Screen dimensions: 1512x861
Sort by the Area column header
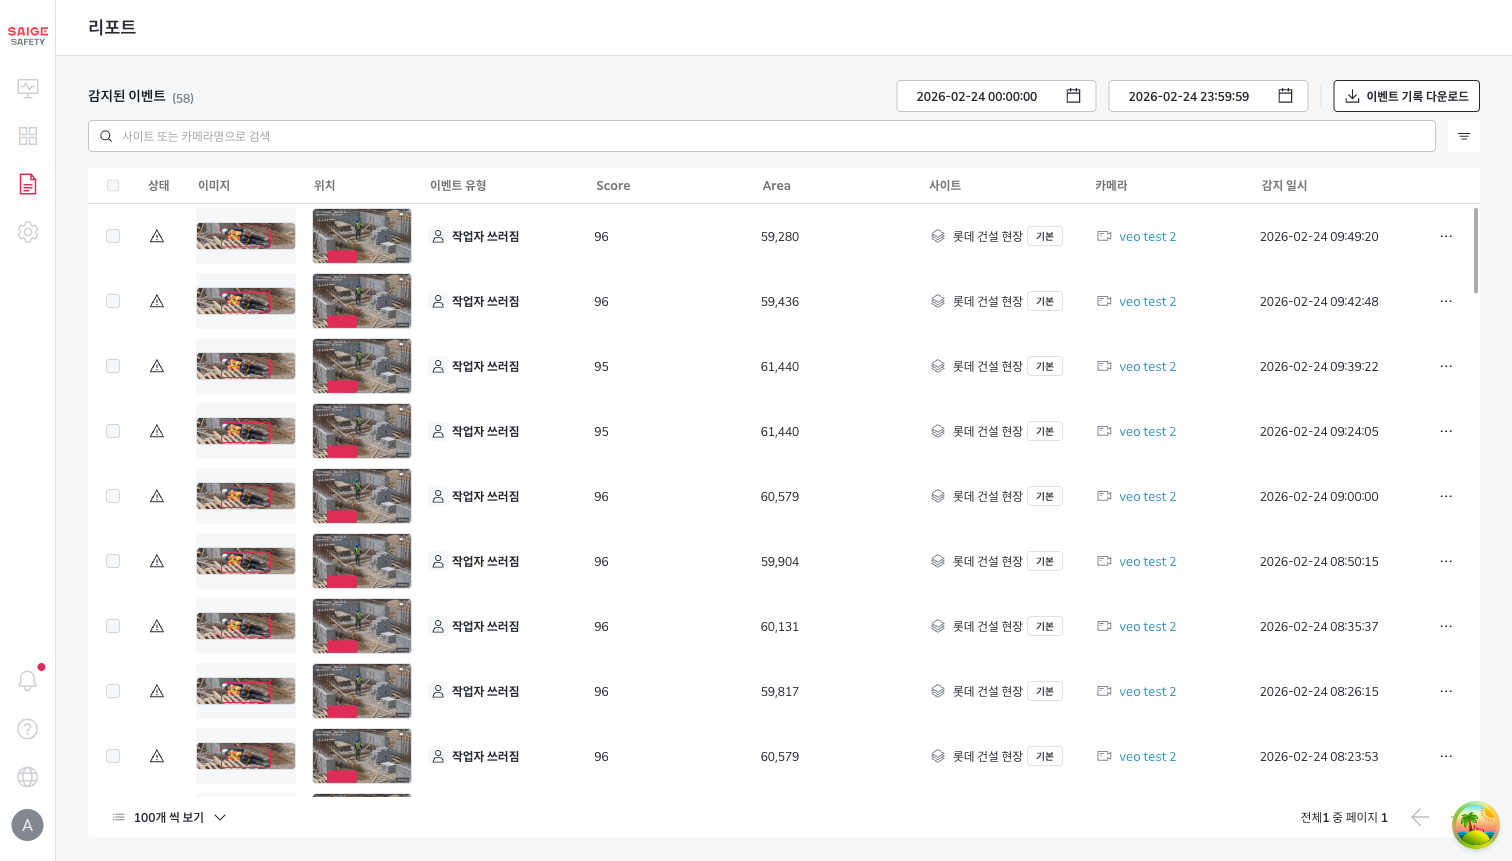pyautogui.click(x=776, y=185)
